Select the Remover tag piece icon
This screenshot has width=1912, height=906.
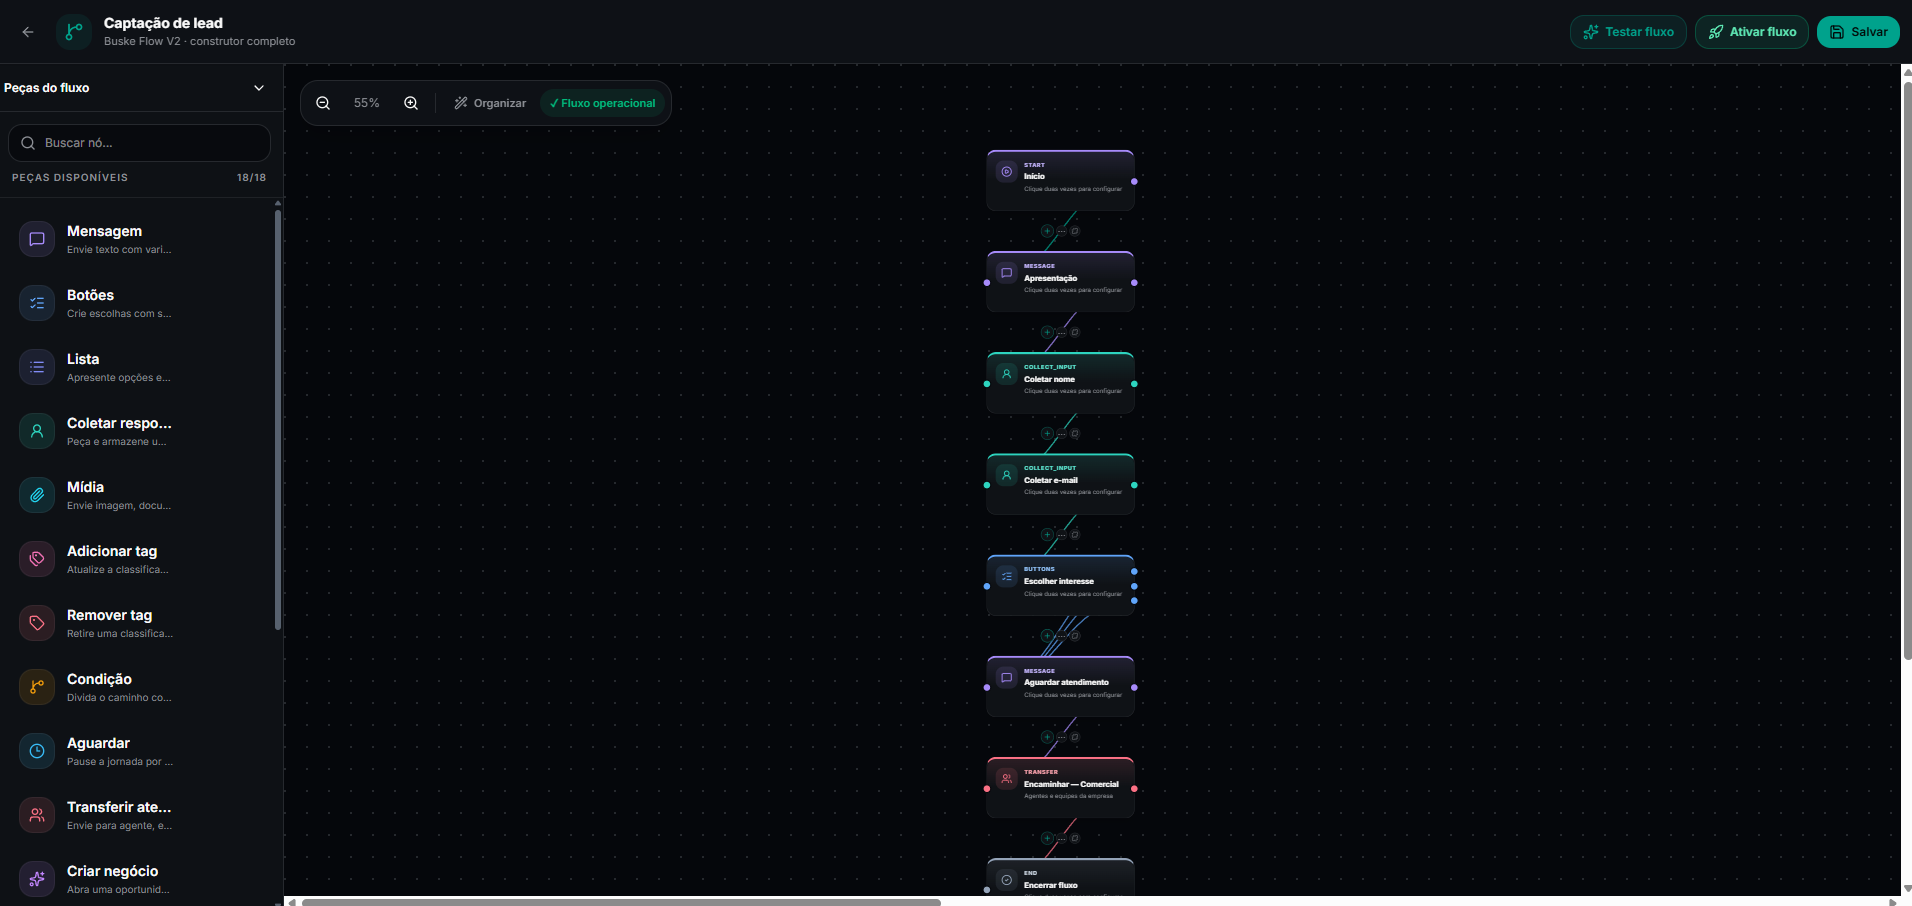tap(37, 623)
